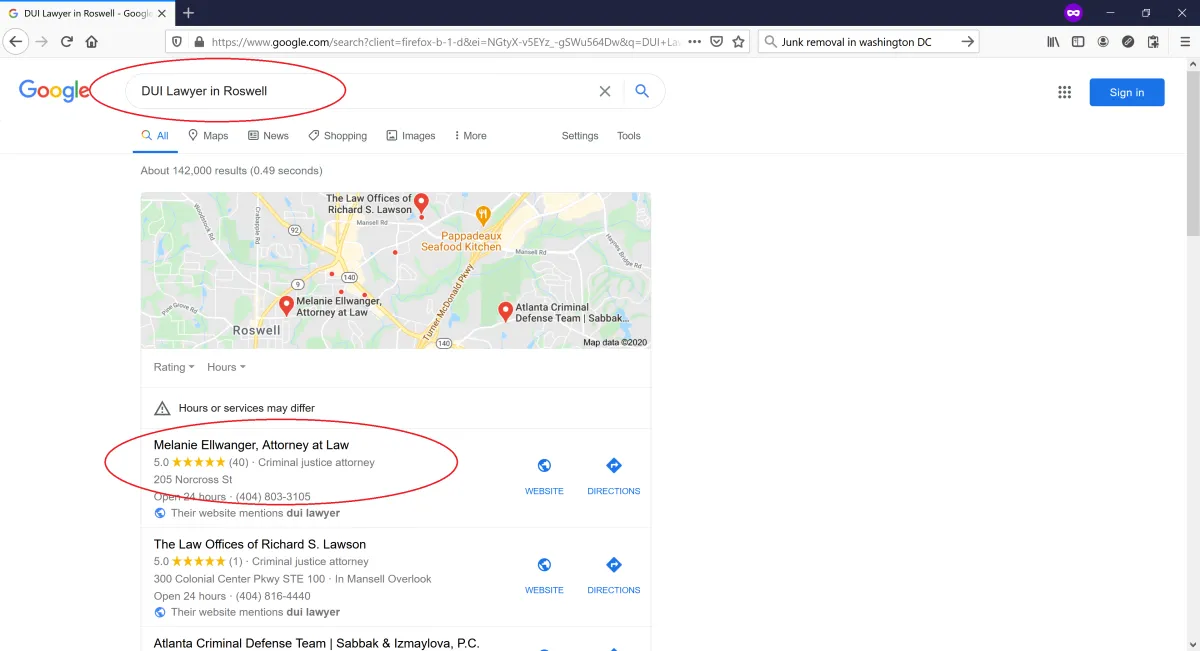
Task: Open the Firefox account icon
Action: 1103,42
